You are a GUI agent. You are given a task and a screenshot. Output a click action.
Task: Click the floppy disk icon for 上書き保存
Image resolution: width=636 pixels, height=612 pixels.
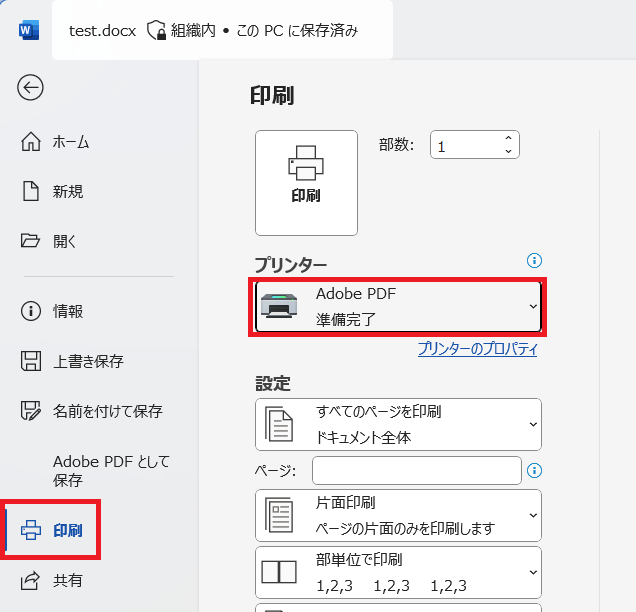31,361
